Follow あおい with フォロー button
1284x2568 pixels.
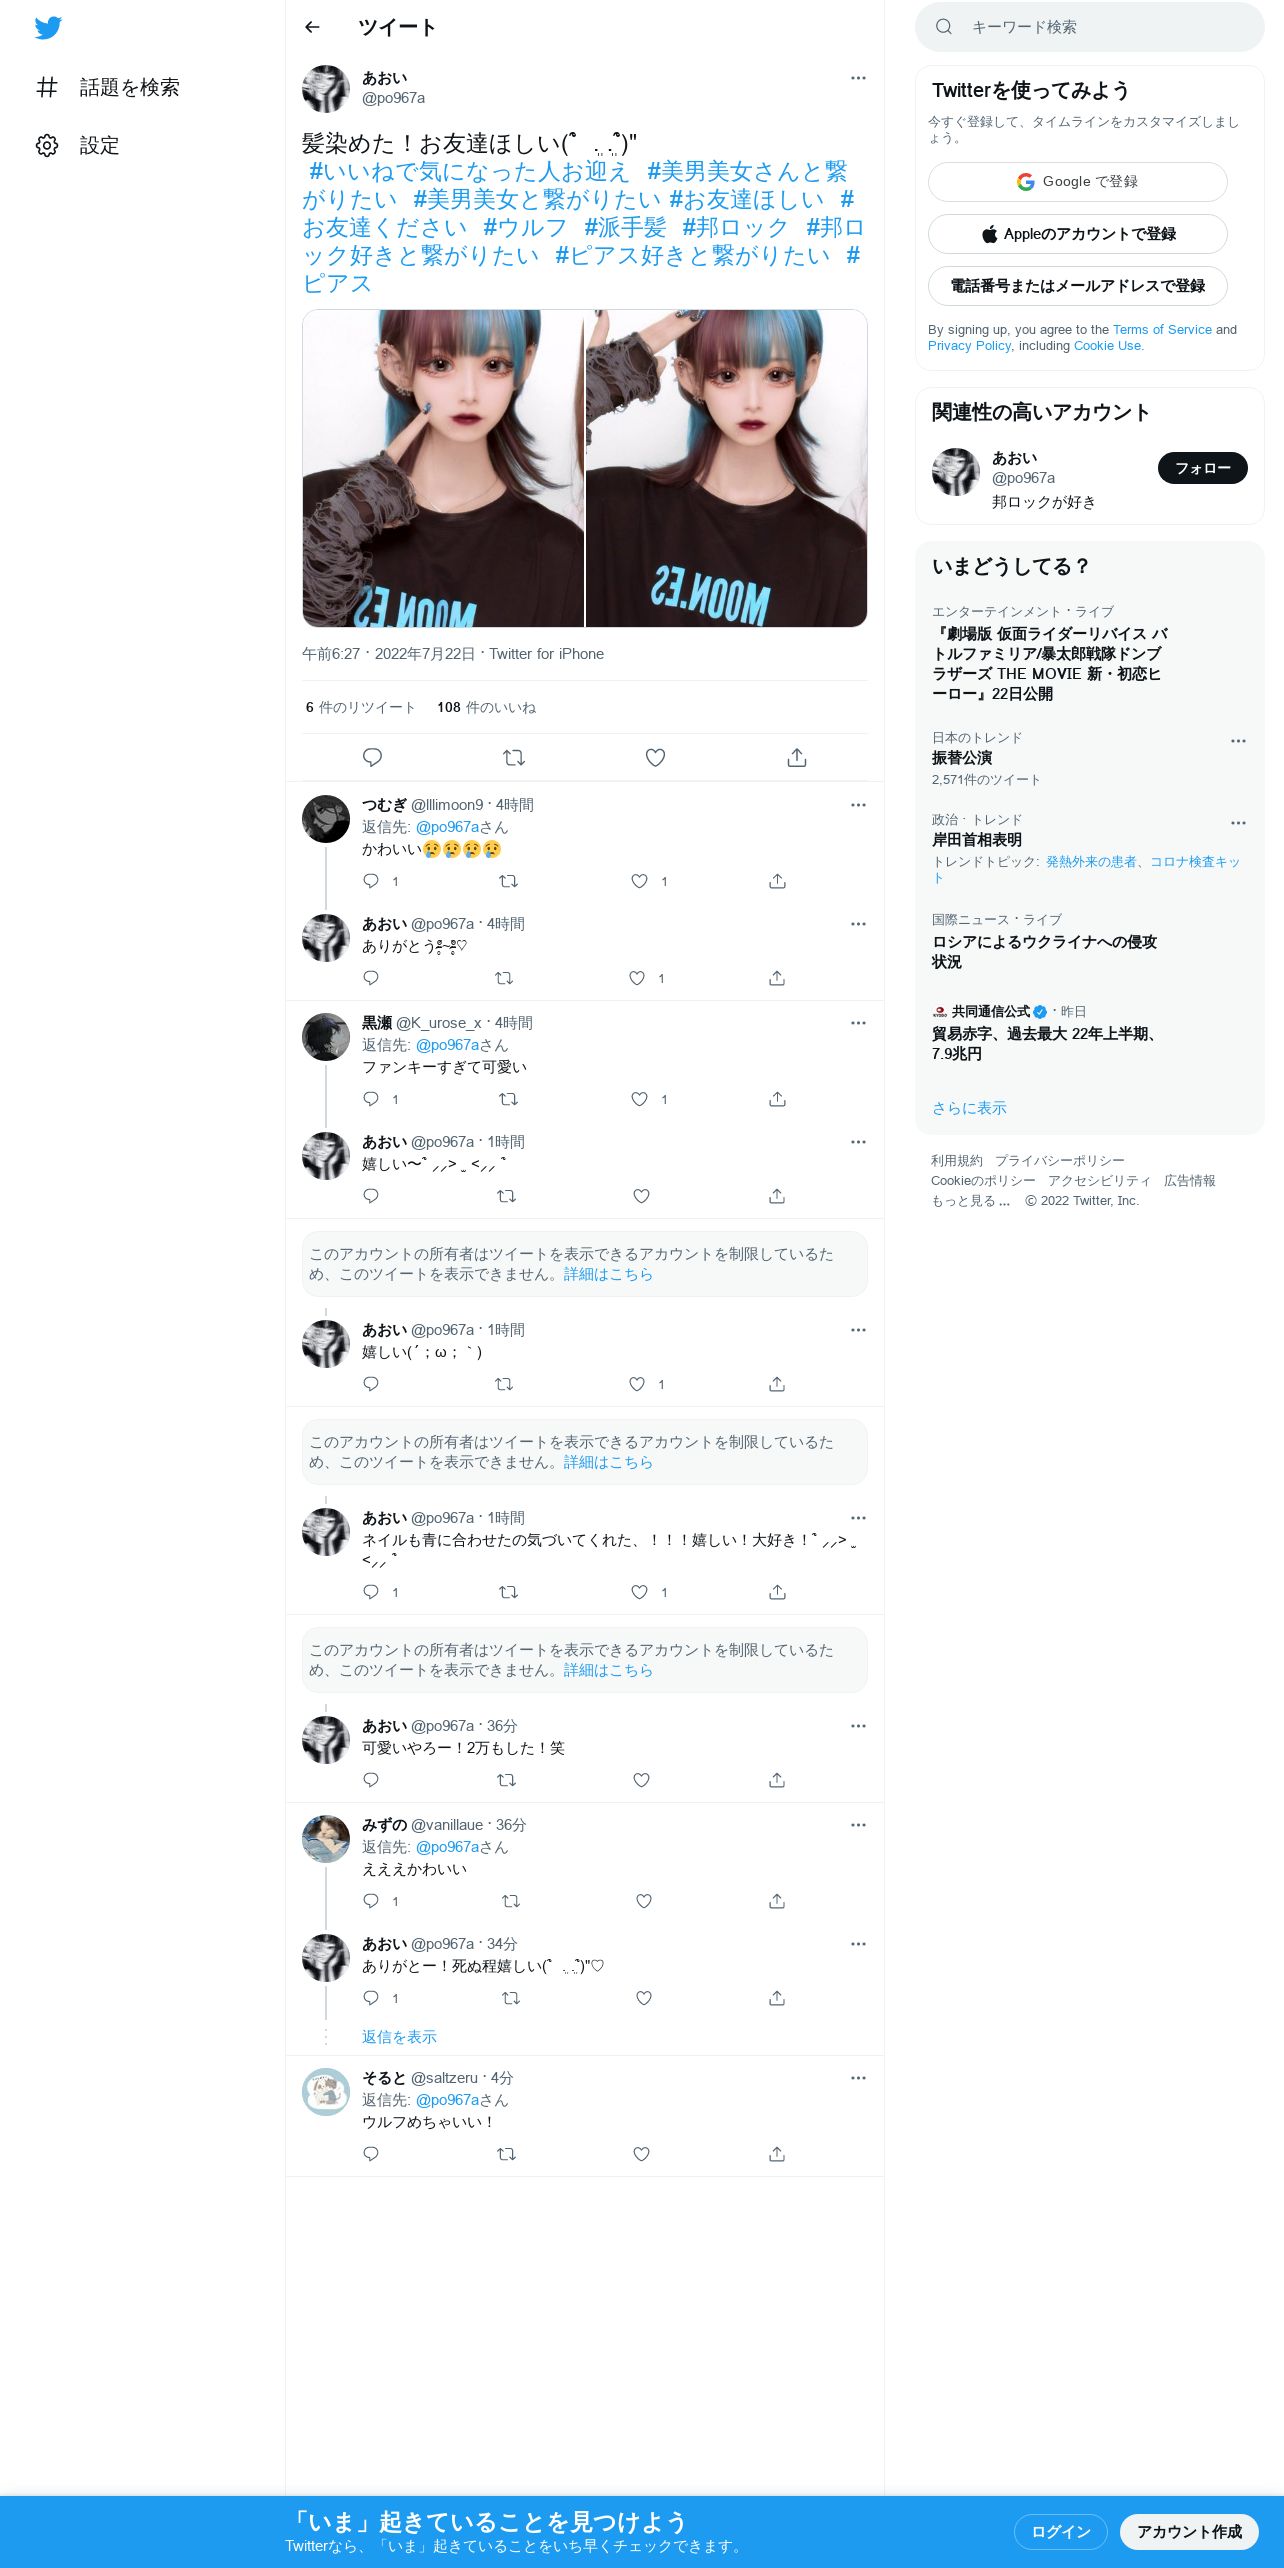[x=1203, y=468]
